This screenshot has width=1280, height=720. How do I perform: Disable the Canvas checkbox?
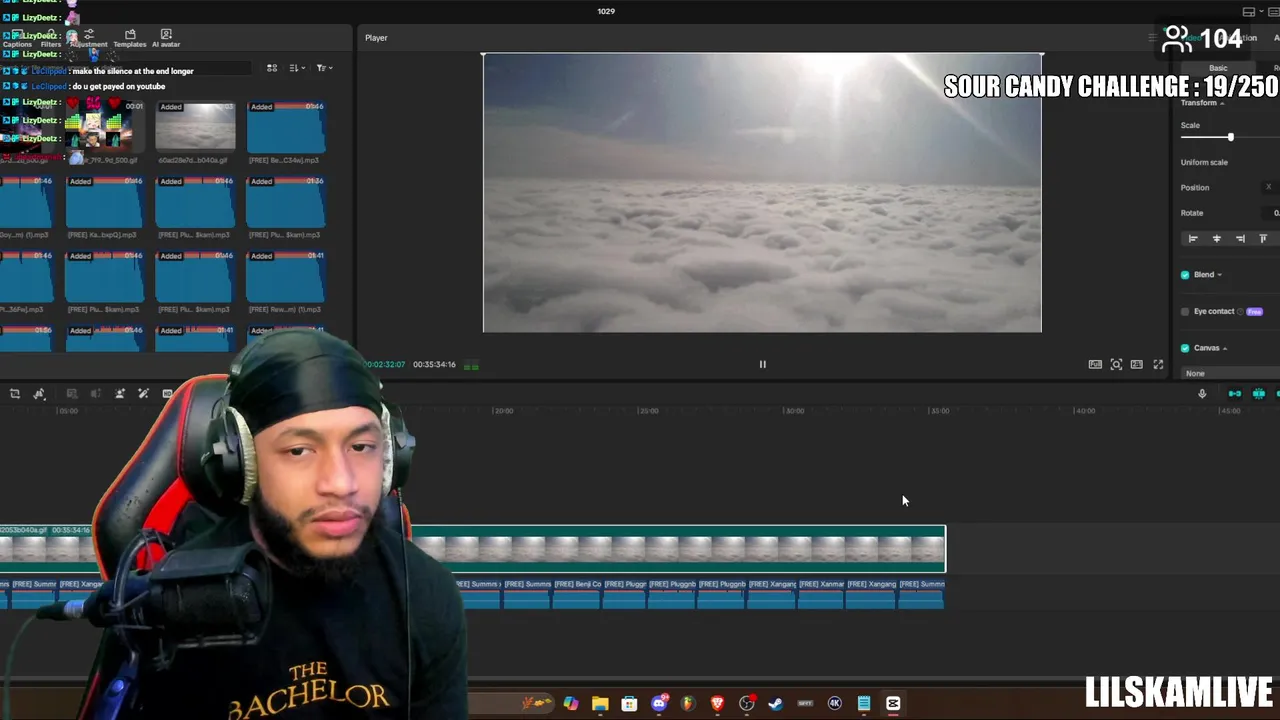(1185, 348)
